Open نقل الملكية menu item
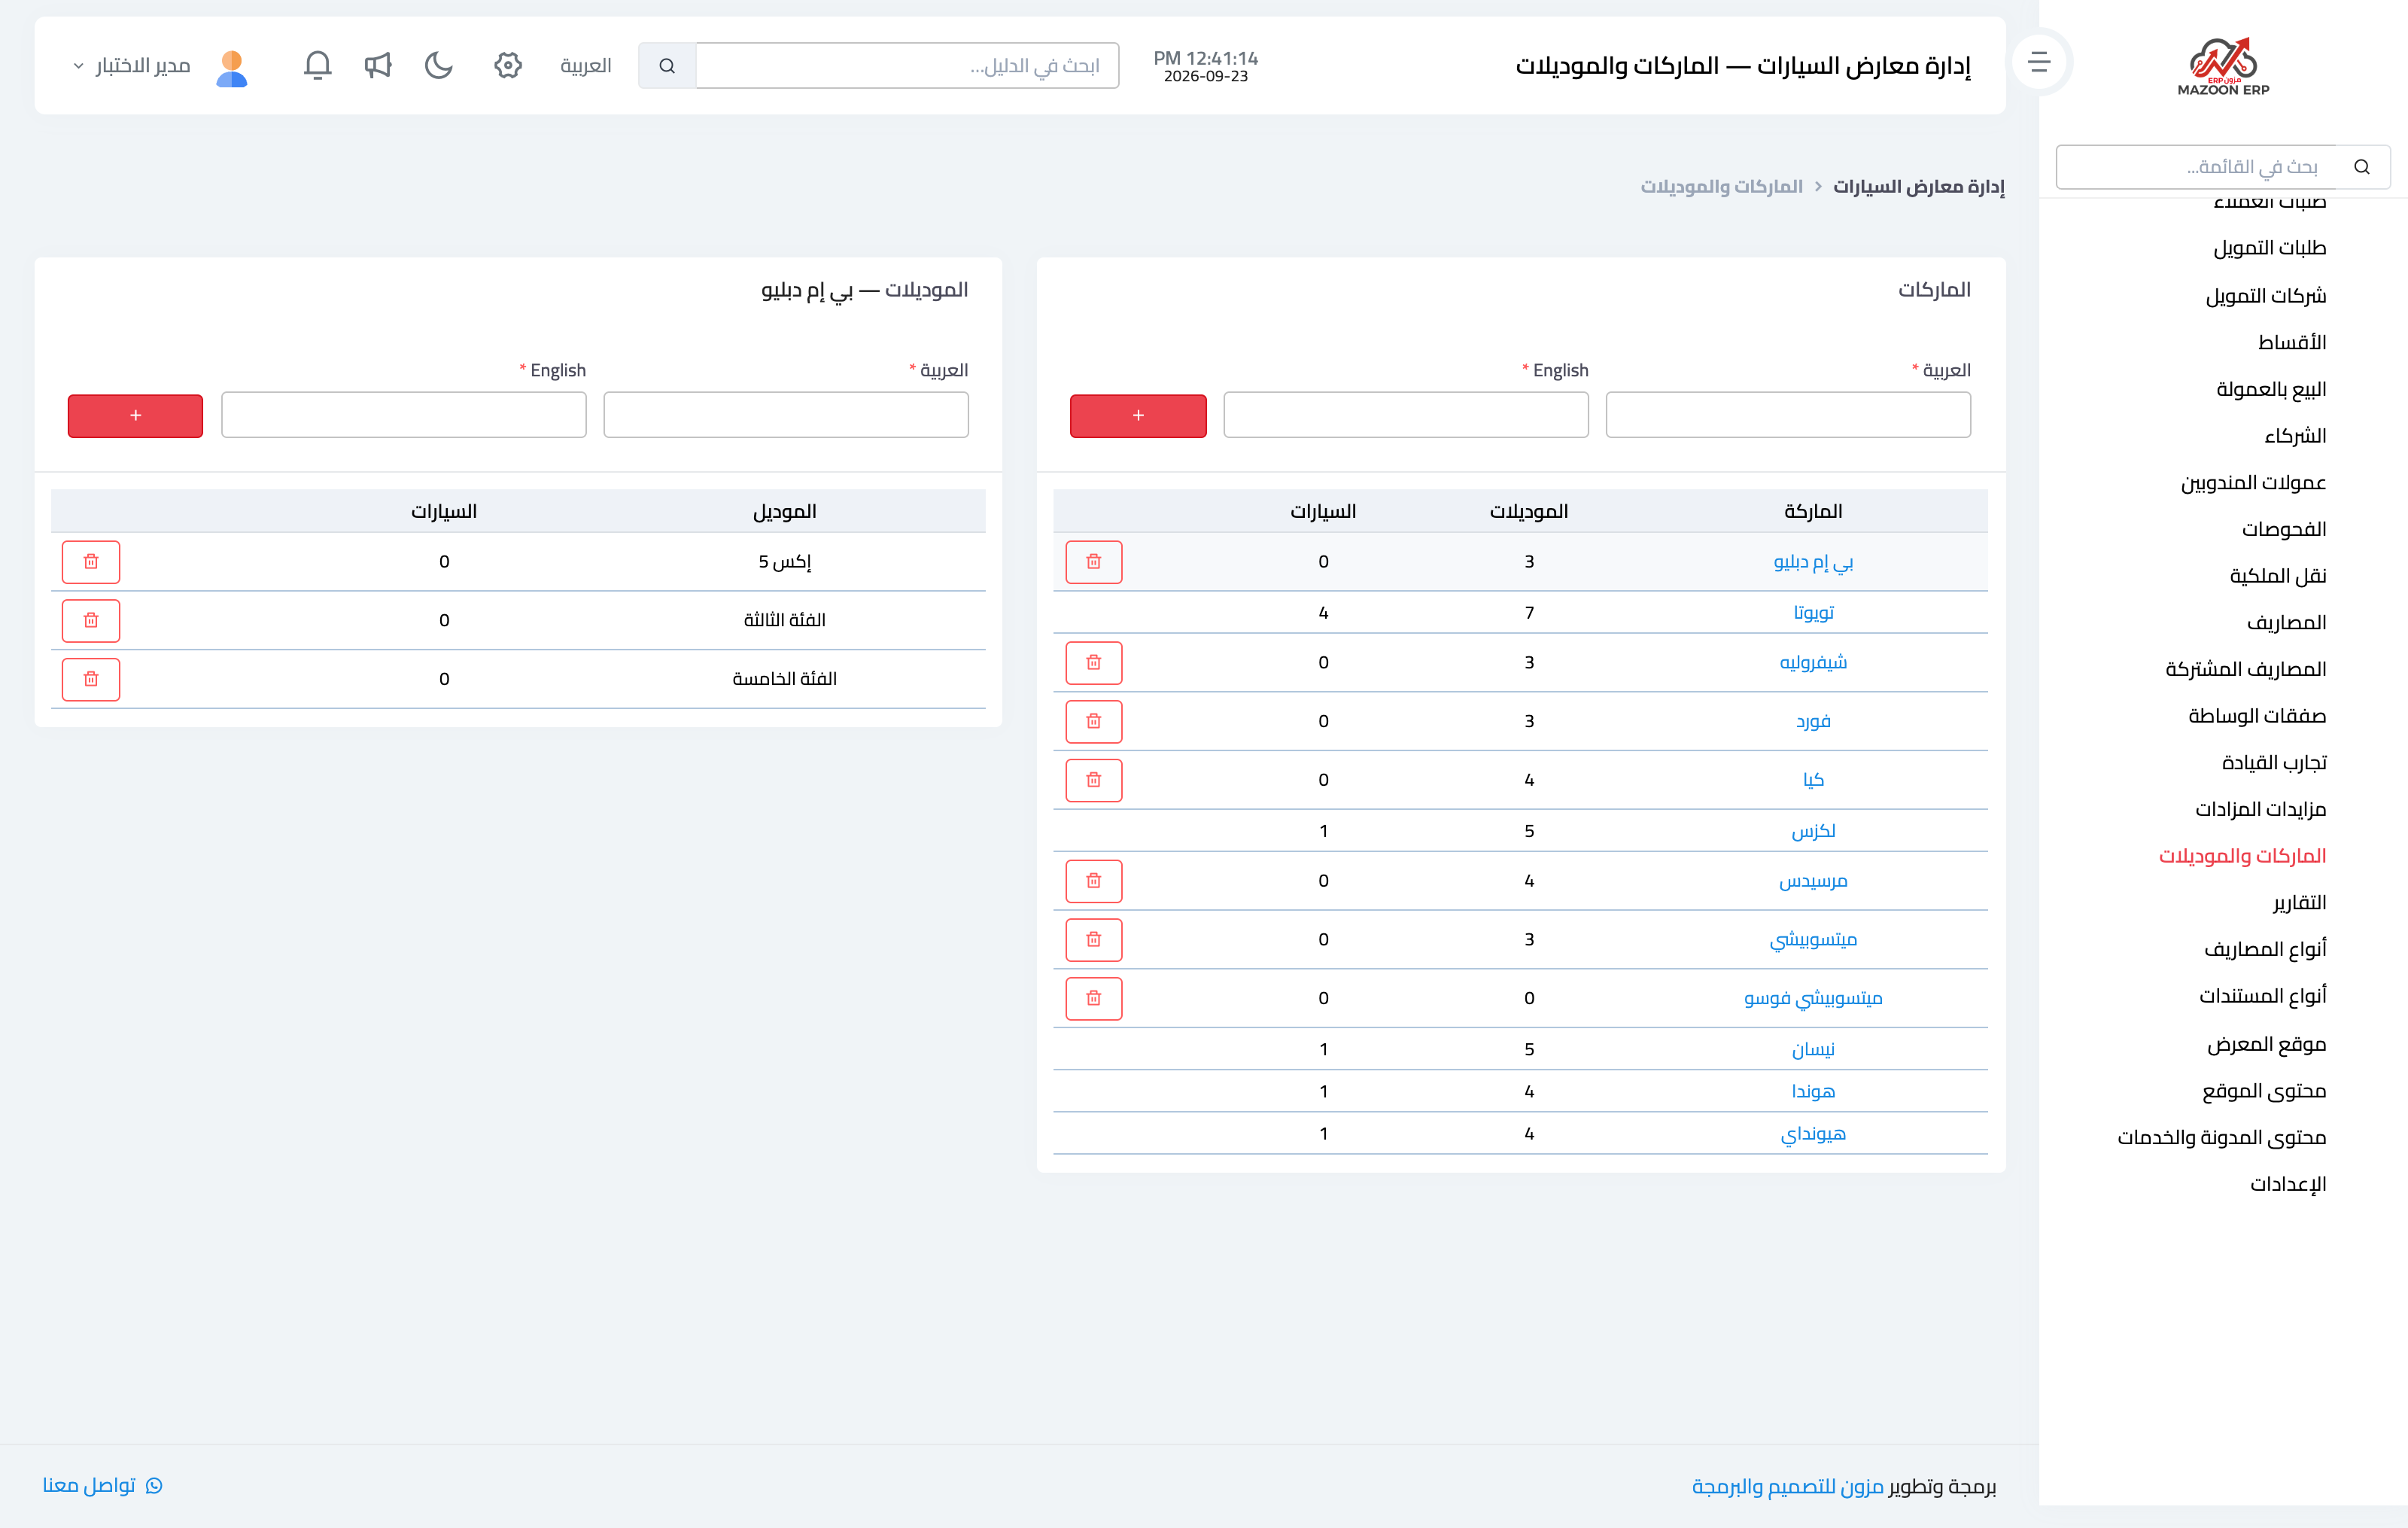This screenshot has width=2408, height=1528. (x=2278, y=576)
